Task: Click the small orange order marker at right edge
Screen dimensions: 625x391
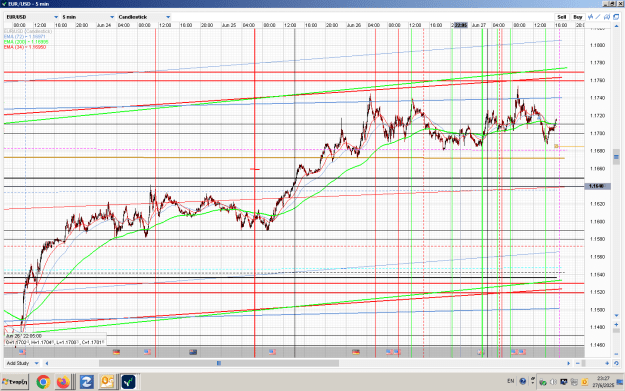Action: pos(556,146)
